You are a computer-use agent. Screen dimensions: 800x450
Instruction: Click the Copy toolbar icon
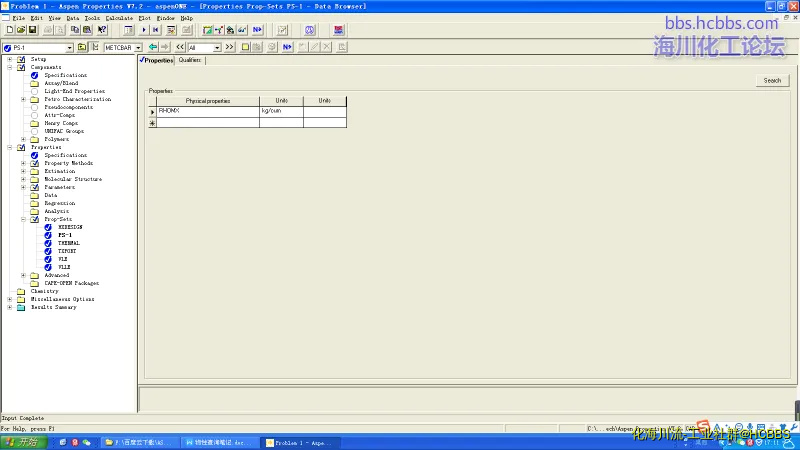[x=75, y=30]
